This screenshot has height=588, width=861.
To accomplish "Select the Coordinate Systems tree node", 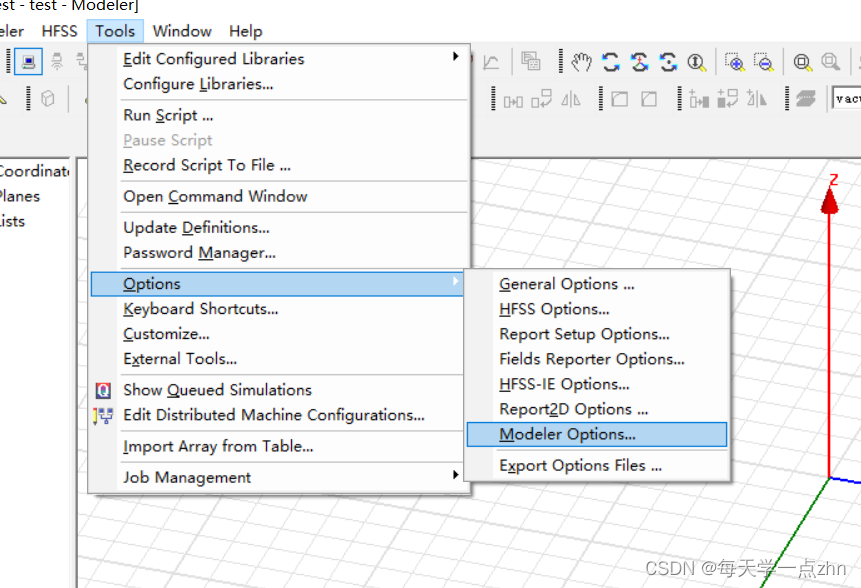I will point(35,171).
